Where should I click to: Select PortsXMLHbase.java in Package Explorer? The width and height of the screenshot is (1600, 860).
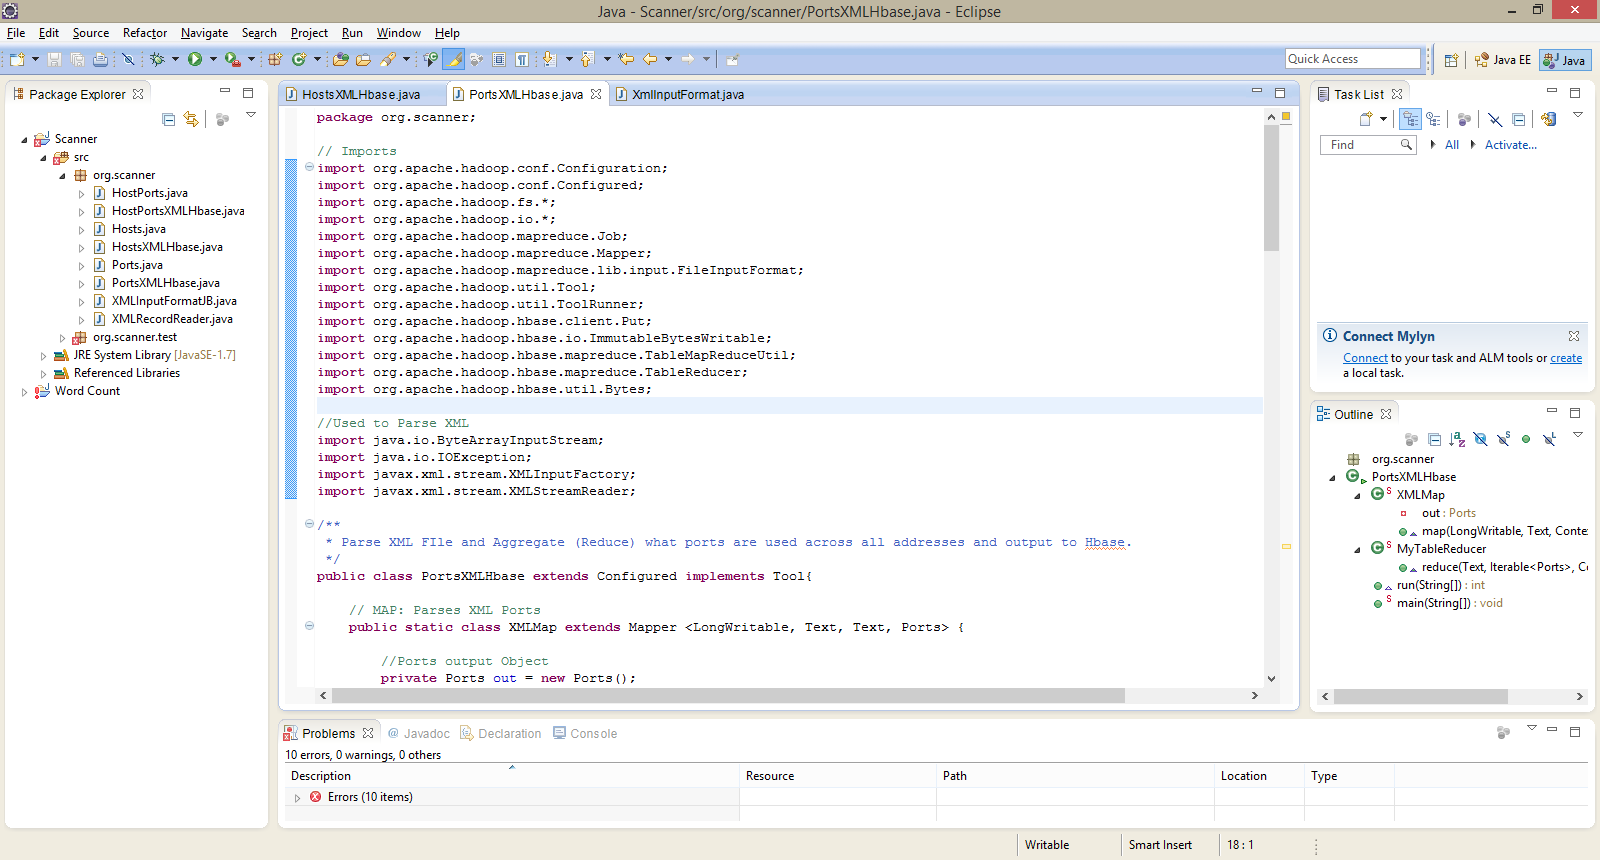tap(165, 283)
